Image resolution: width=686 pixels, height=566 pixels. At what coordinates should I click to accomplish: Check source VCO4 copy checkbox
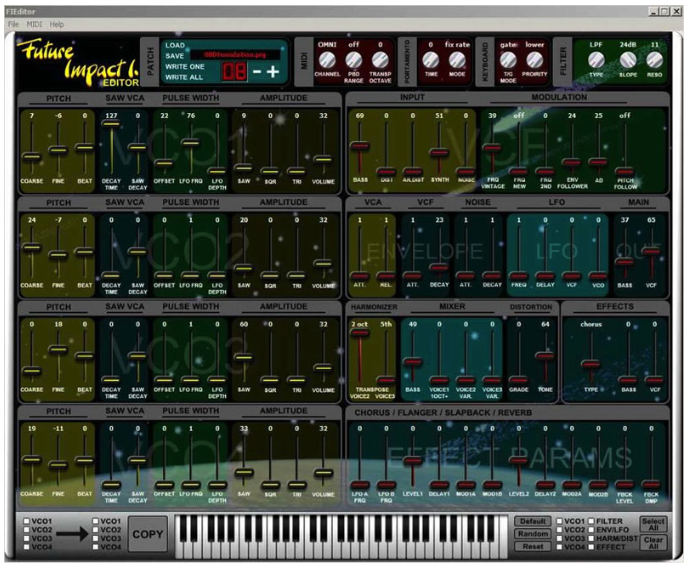click(27, 547)
